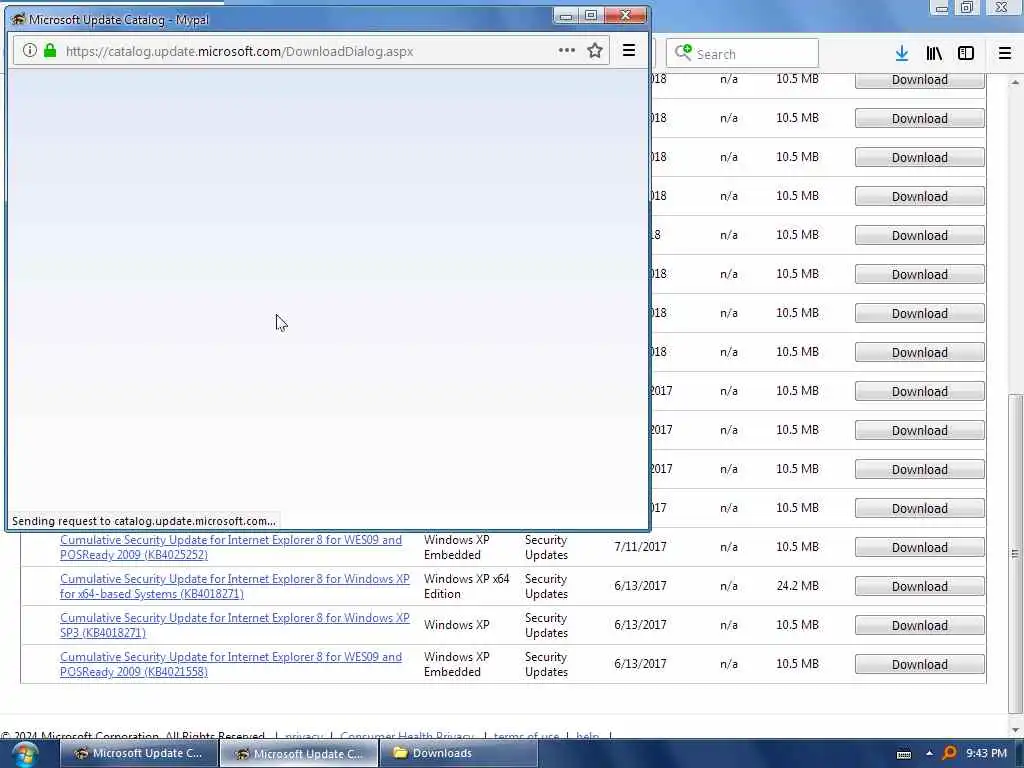Screen dimensions: 1024x768
Task: Click the Windows XP x64 Edition product cell
Action: [x=466, y=586]
